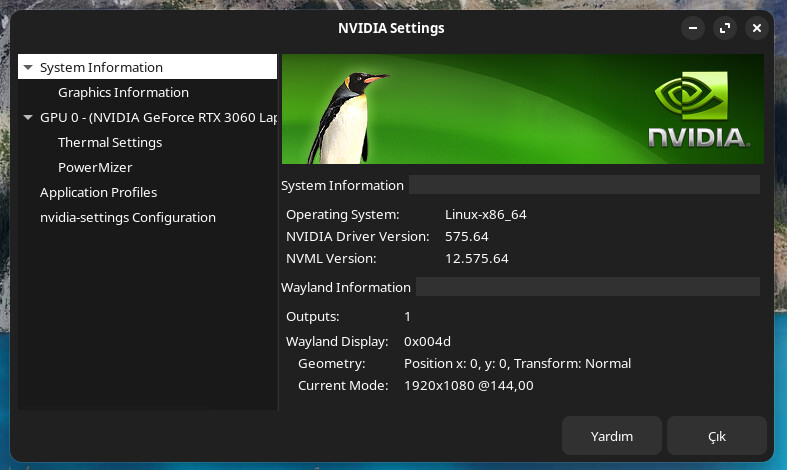
Task: Click the driver version value 575.64
Action: coord(466,237)
